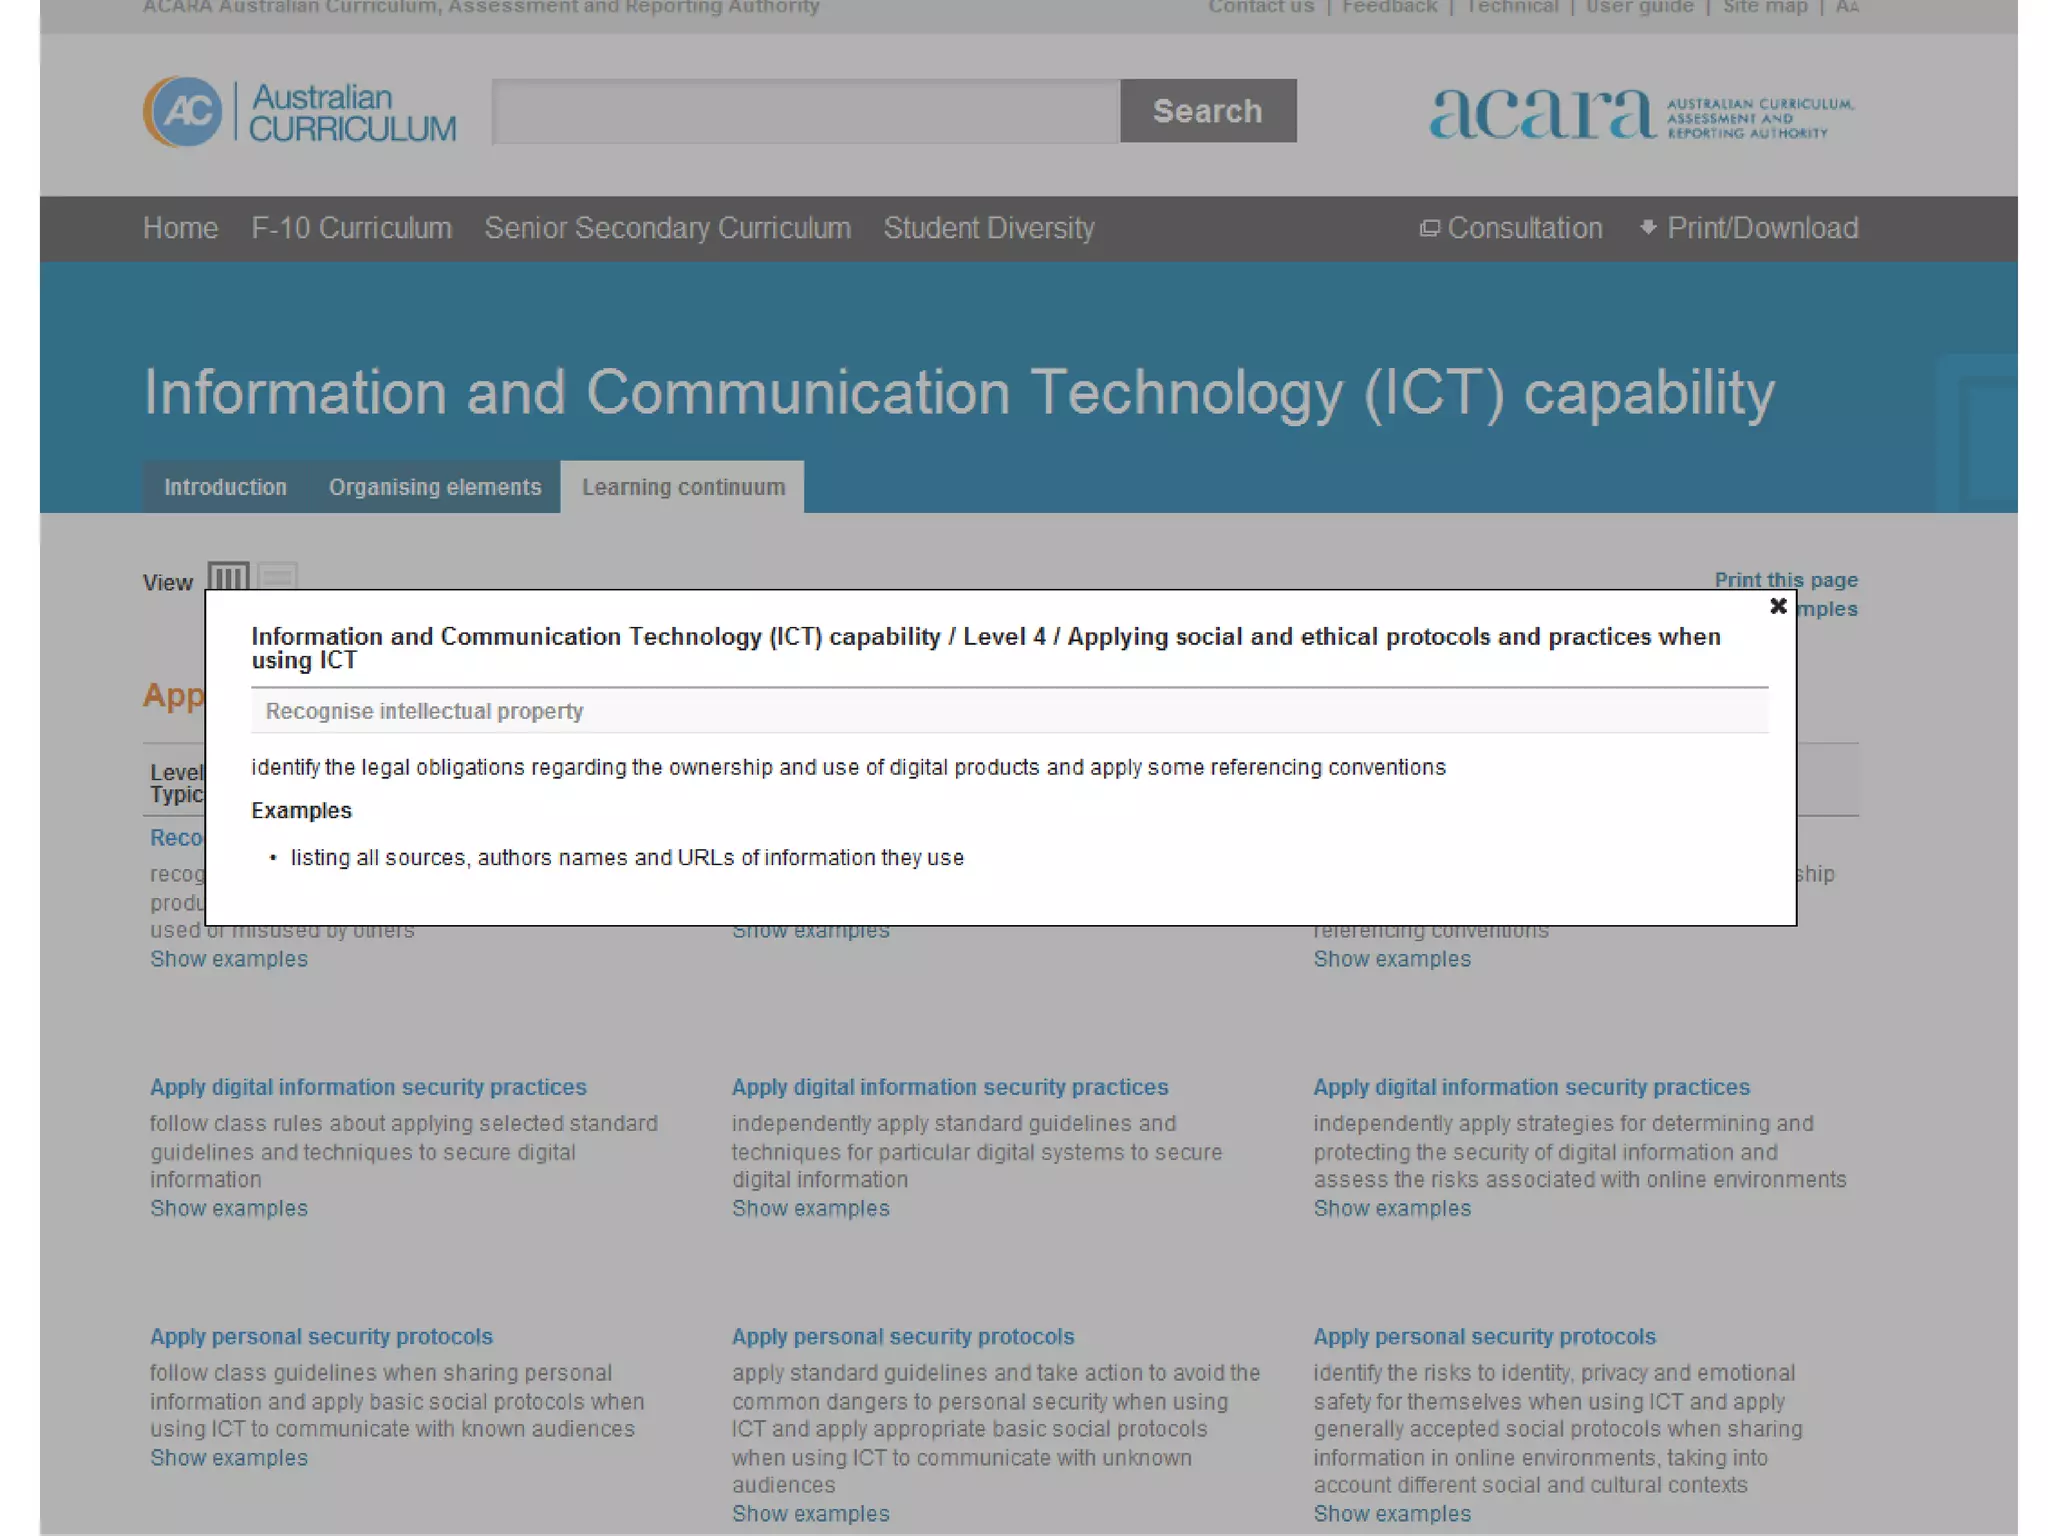Click the Consultation icon in navigation
Image resolution: width=2048 pixels, height=1536 pixels.
[1430, 229]
